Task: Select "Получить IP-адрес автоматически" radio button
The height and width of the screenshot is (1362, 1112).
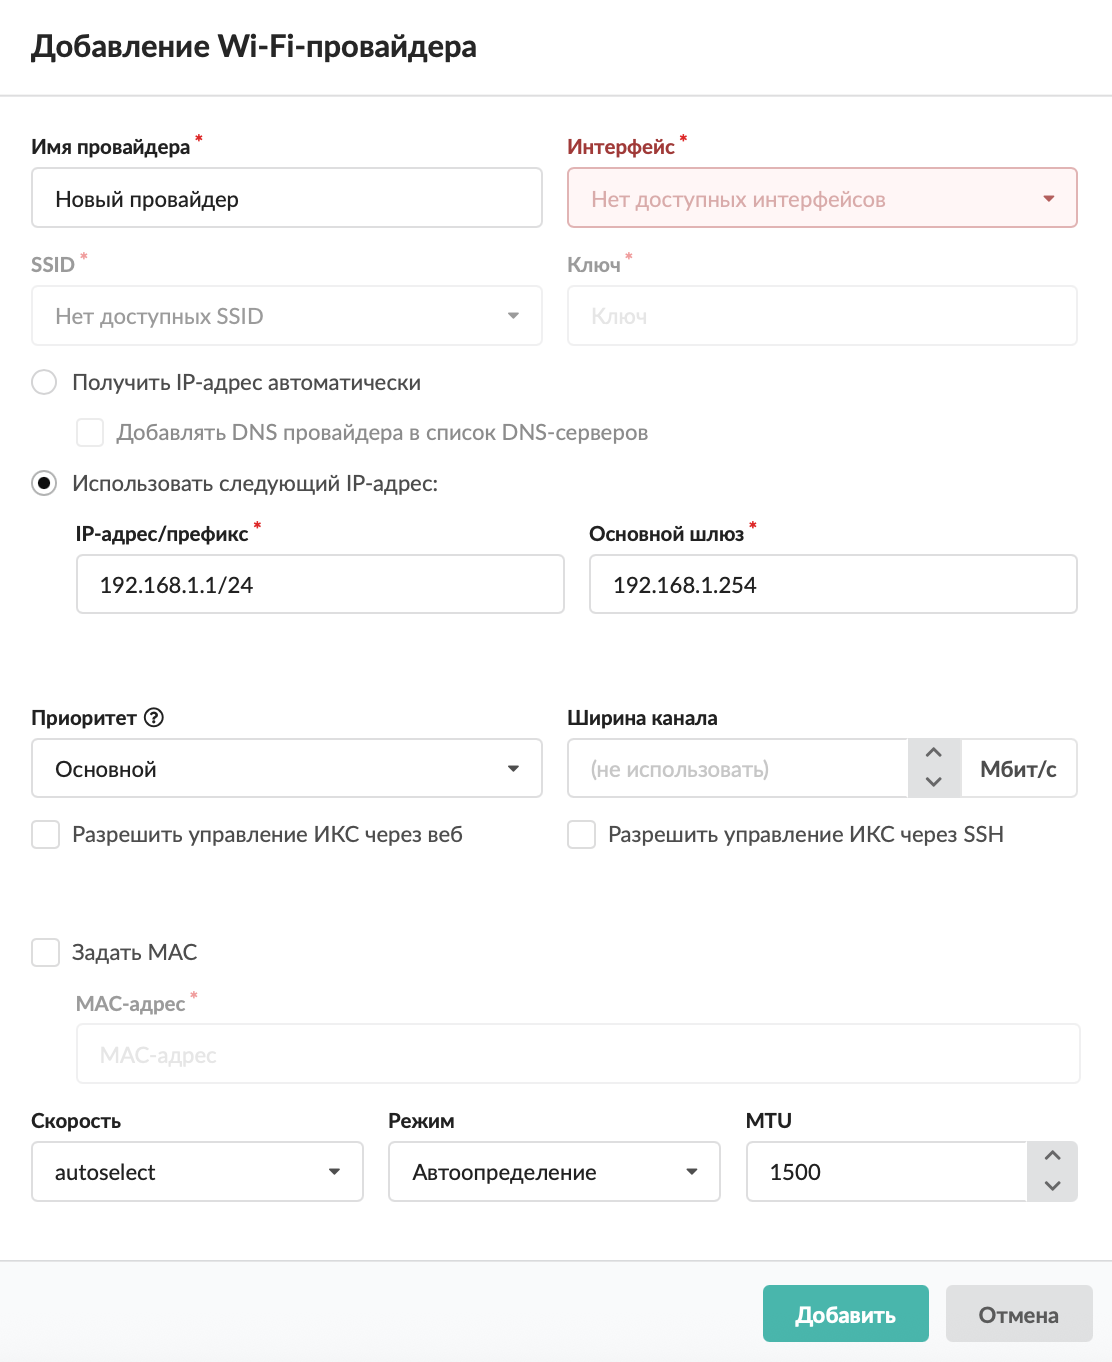Action: pos(44,383)
